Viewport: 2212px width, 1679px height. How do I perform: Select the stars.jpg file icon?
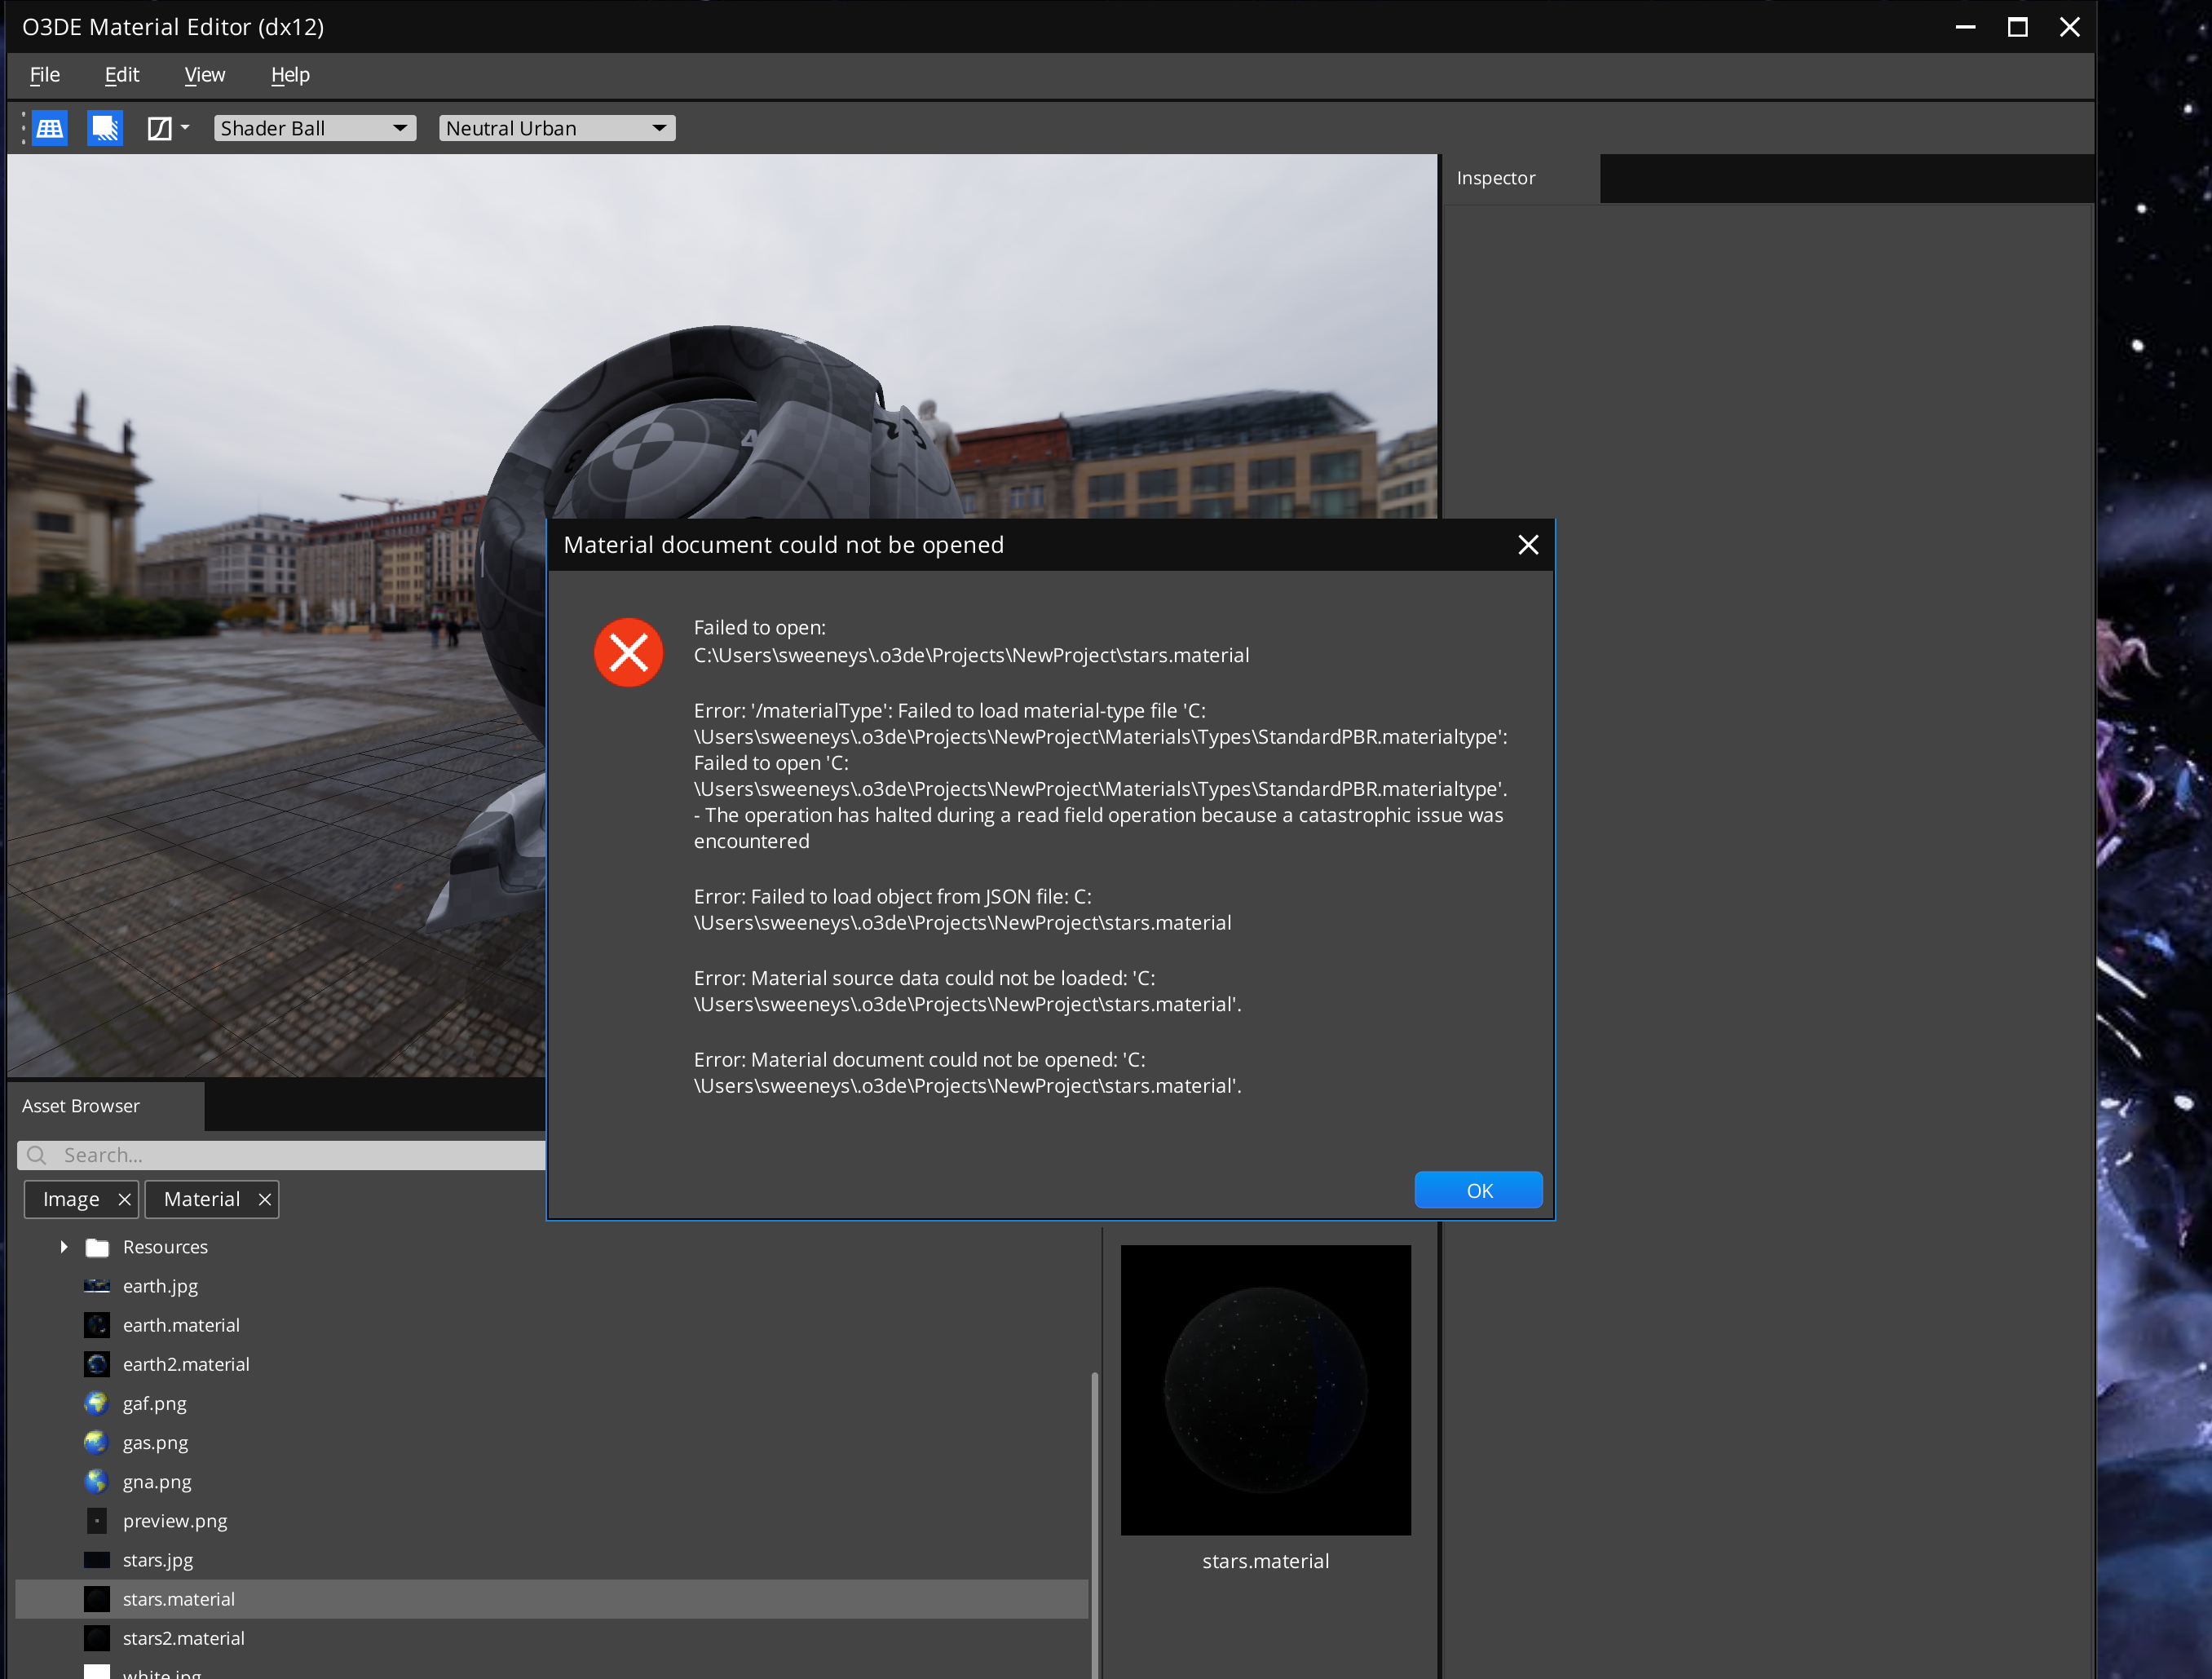pos(96,1560)
